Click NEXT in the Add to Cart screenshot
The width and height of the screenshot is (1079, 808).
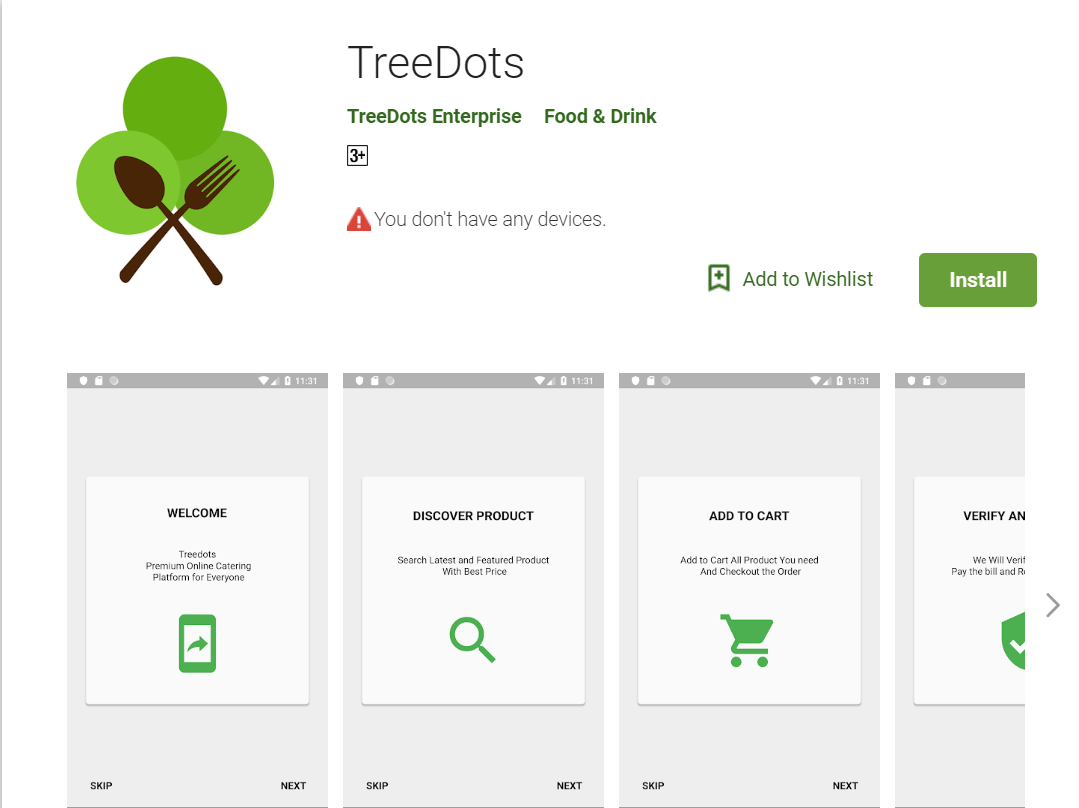coord(845,785)
